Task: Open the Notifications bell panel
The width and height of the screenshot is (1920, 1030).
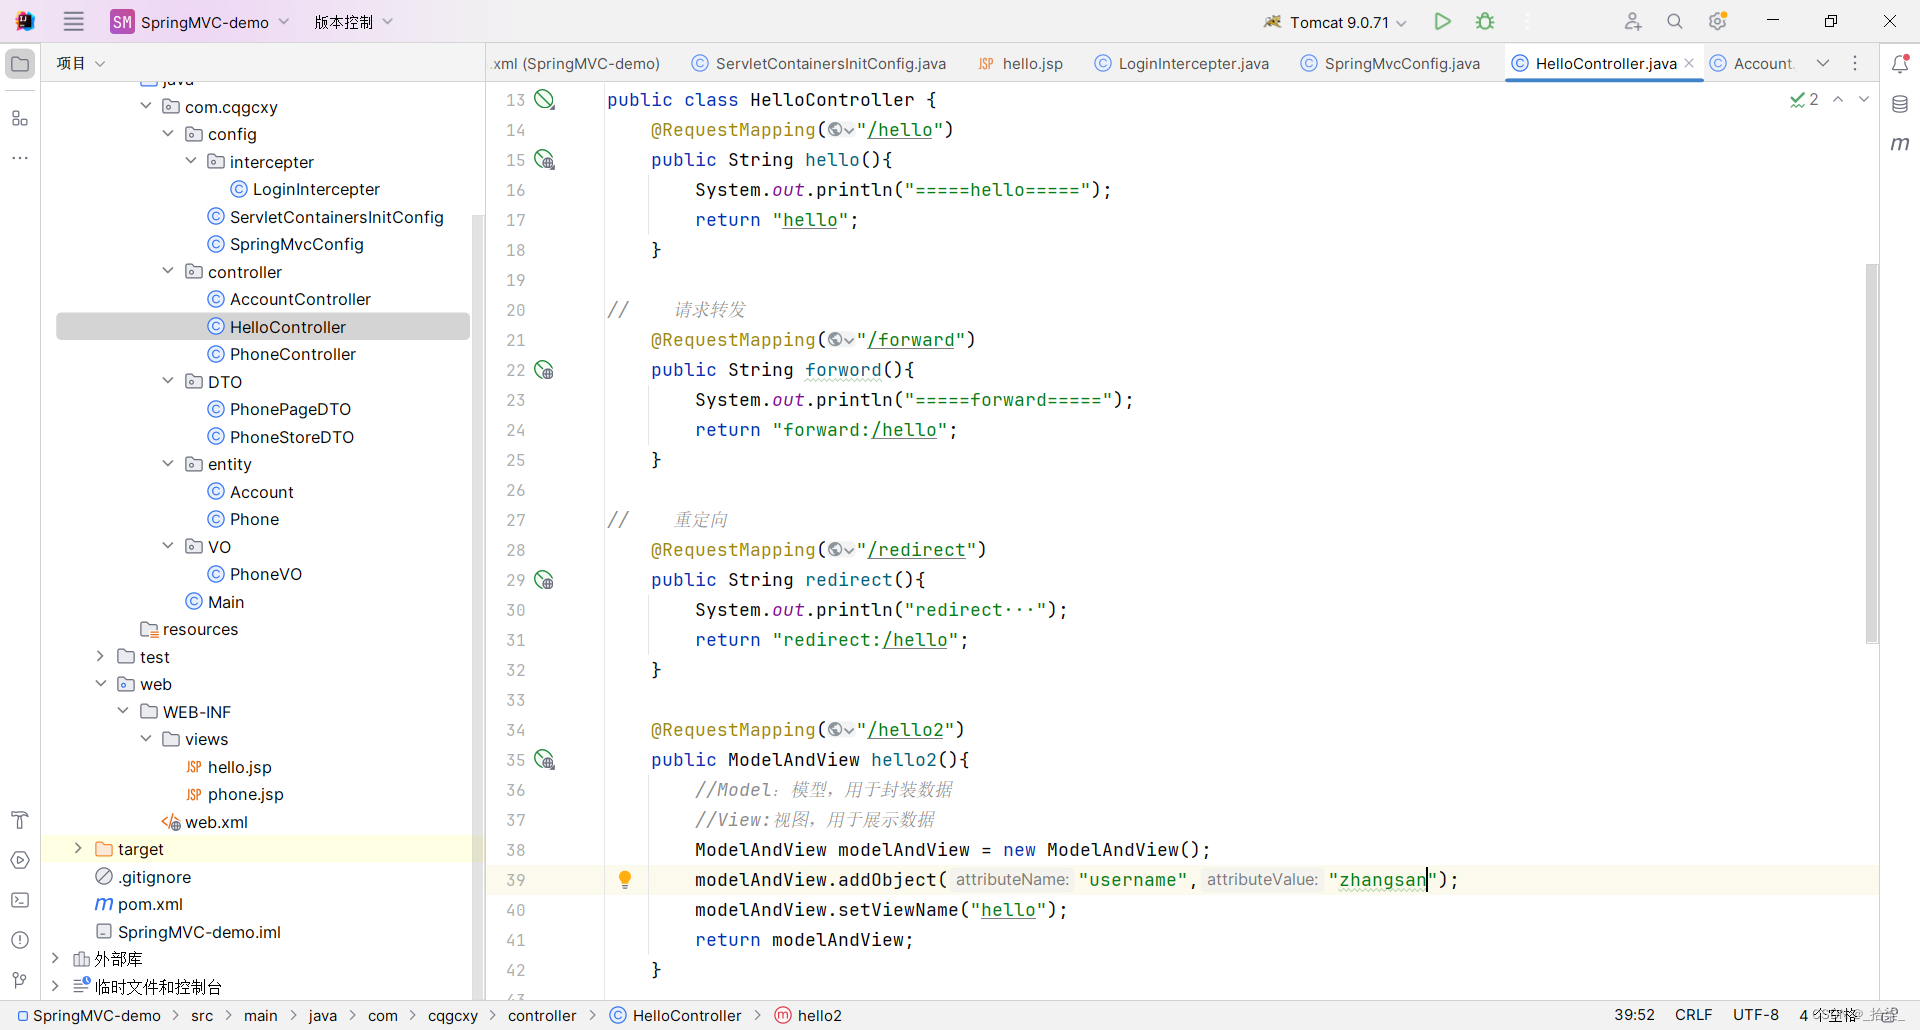Action: click(1899, 62)
